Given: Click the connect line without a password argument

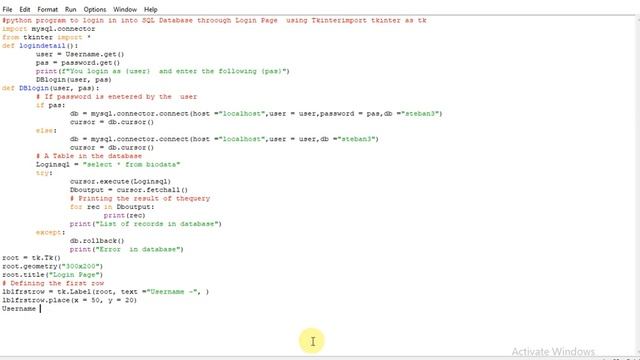Looking at the screenshot, I should 224,139.
